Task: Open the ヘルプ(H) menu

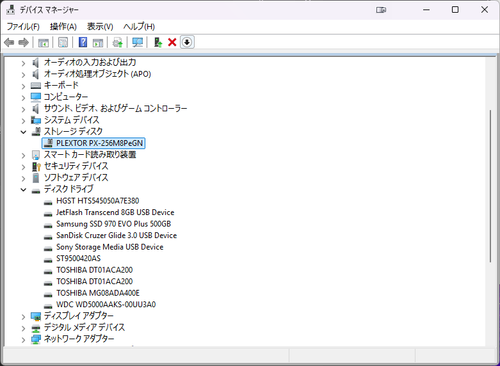Action: point(139,26)
